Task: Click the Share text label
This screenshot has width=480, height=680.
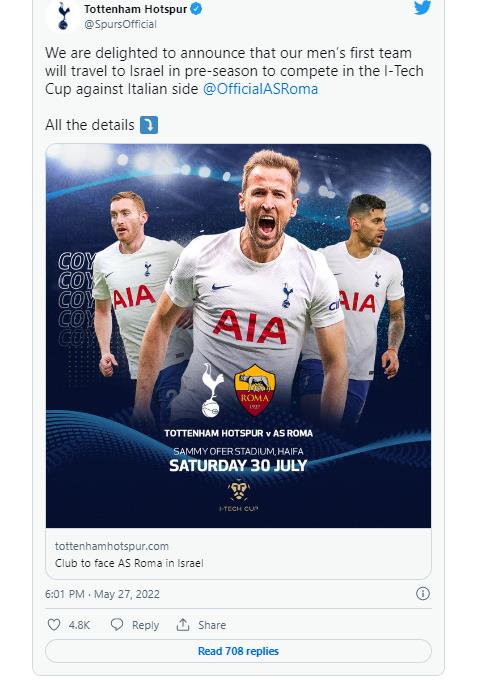Action: click(212, 625)
